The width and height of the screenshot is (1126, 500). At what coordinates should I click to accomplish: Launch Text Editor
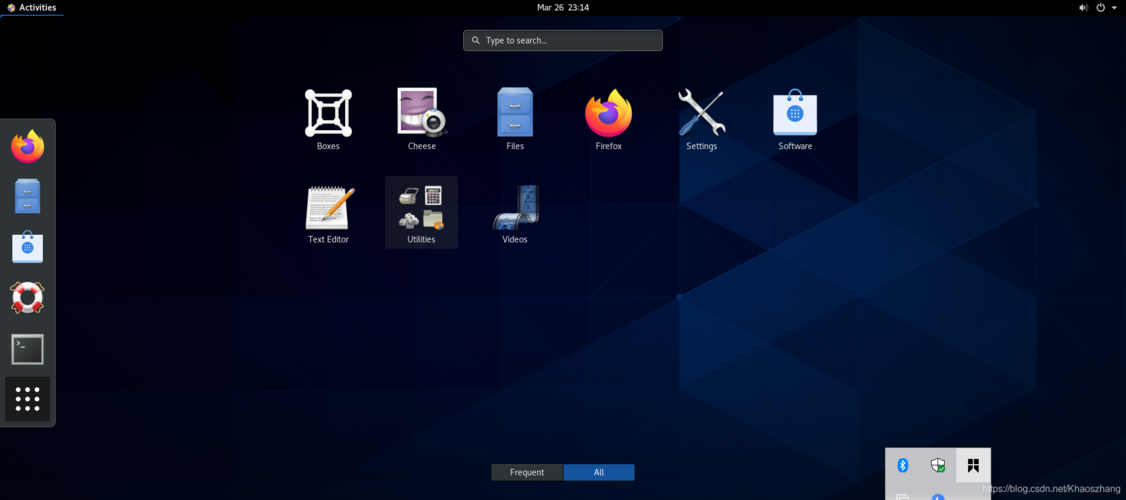(328, 214)
